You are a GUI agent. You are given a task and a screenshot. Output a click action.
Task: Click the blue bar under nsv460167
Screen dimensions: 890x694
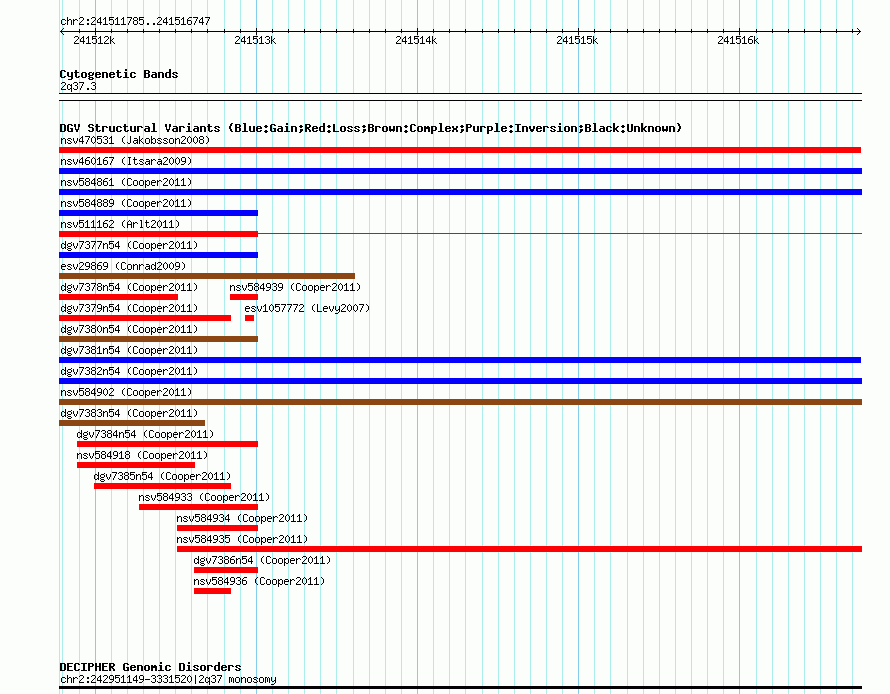pos(460,171)
